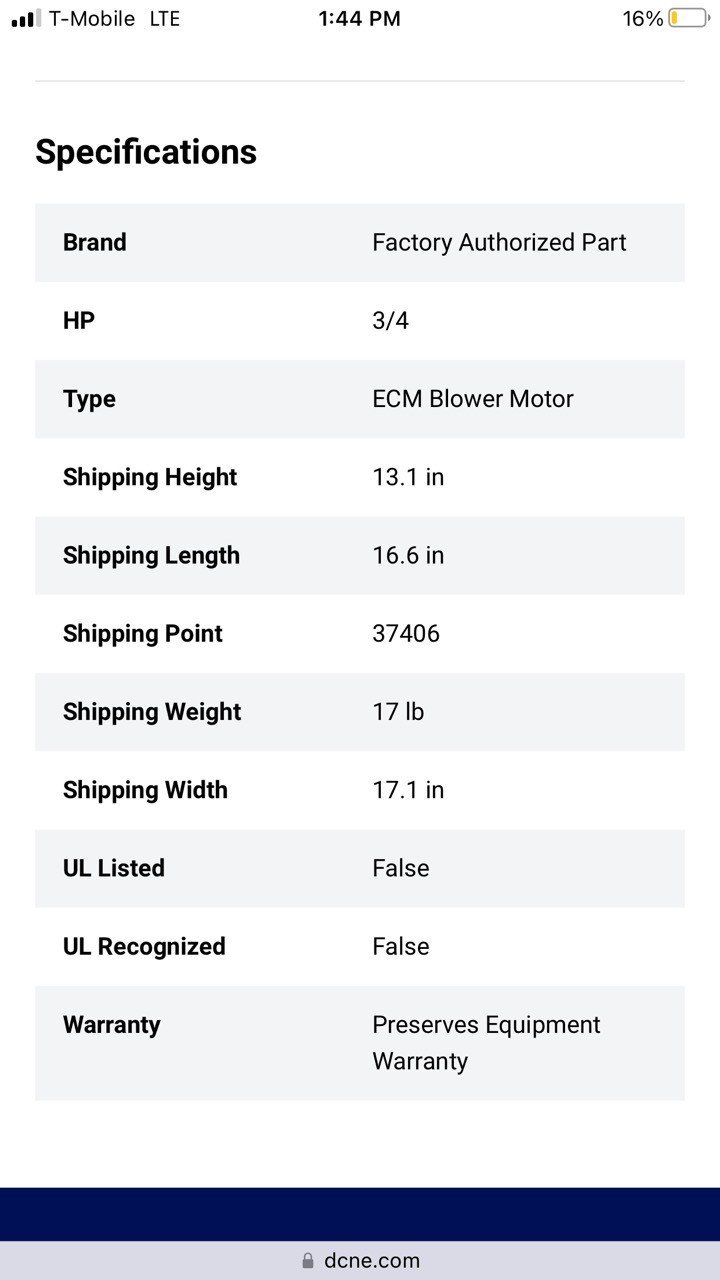Tap the Factory Authorized Part brand value

coord(499,242)
